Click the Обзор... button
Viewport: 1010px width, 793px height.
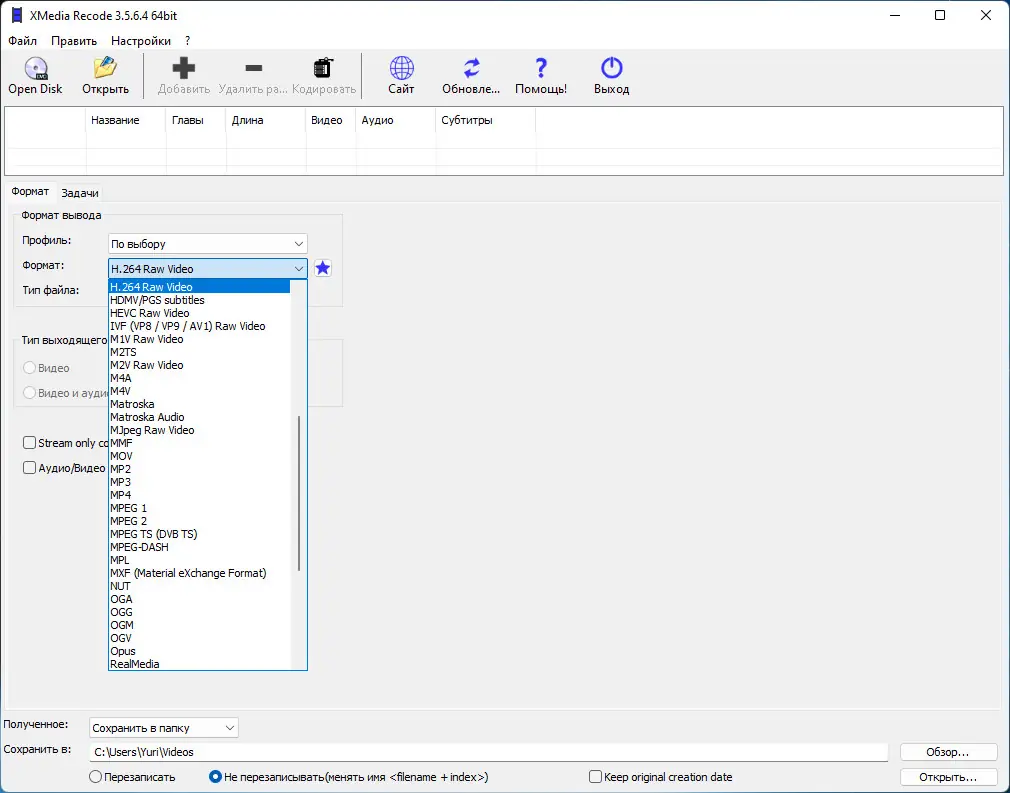(948, 752)
